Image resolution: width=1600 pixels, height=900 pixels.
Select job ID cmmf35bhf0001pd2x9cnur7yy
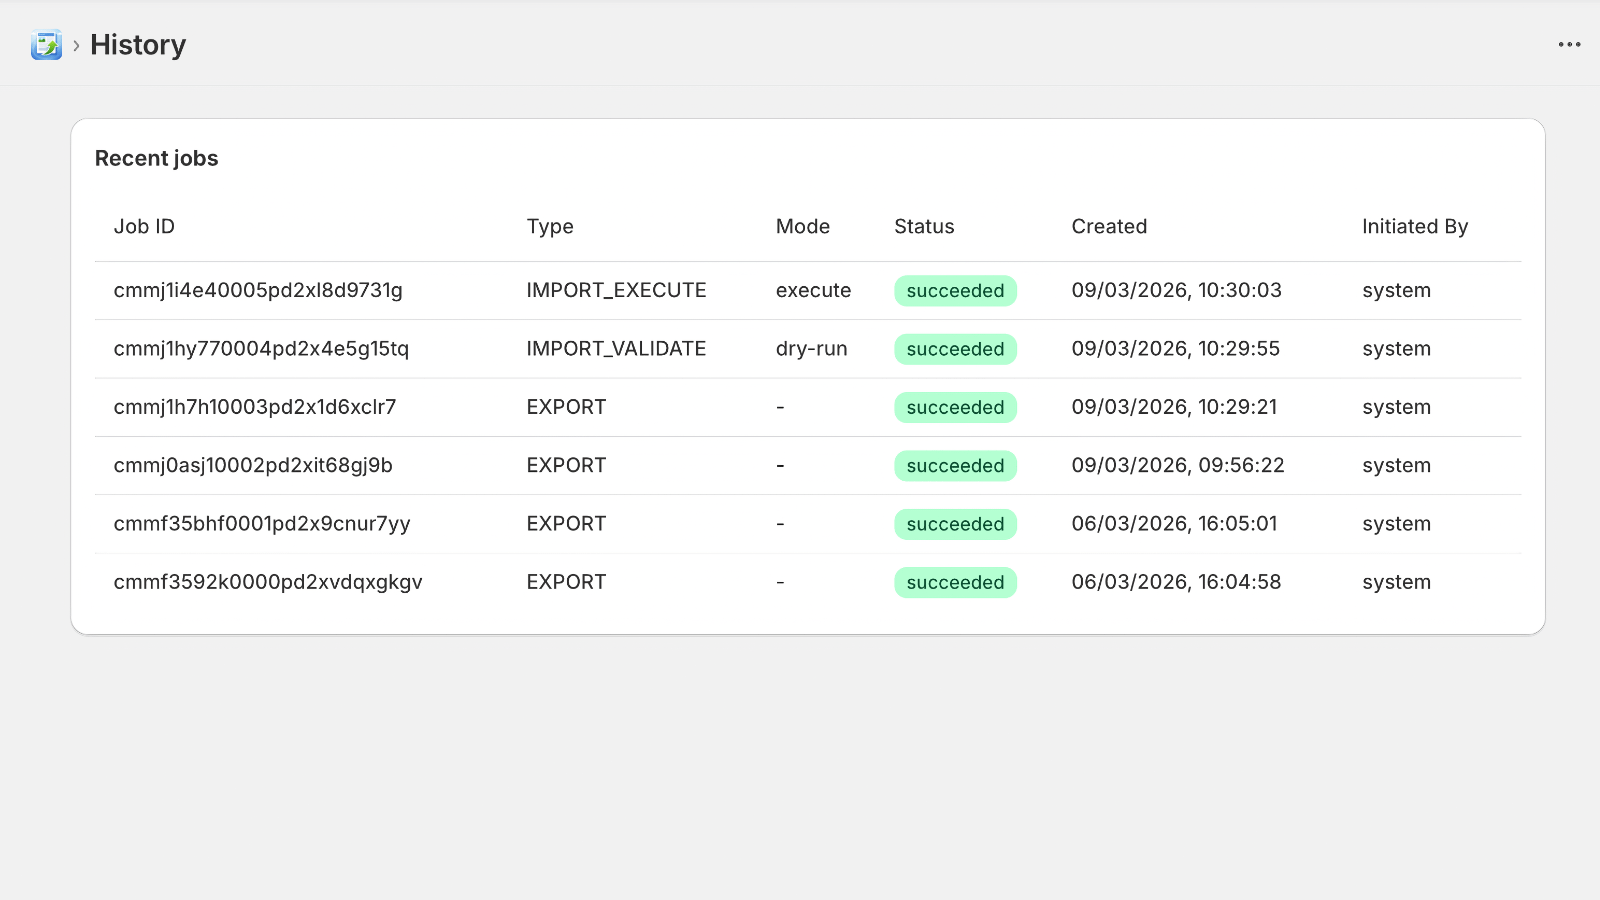[x=262, y=524]
